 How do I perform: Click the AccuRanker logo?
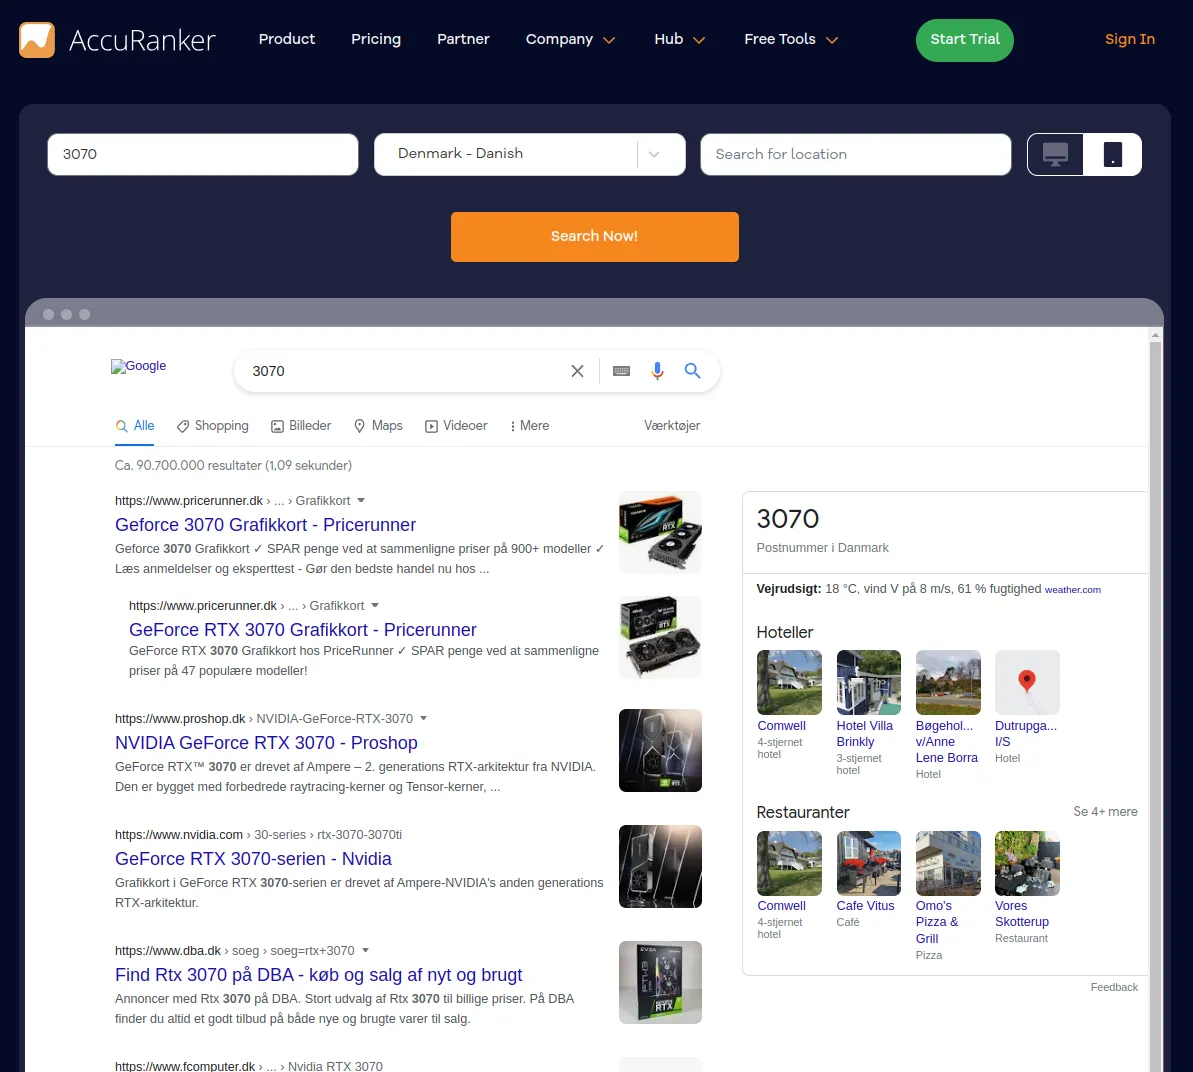tap(114, 40)
